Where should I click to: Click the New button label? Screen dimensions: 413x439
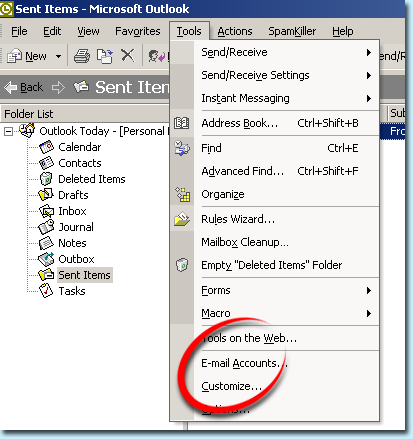[x=36, y=56]
